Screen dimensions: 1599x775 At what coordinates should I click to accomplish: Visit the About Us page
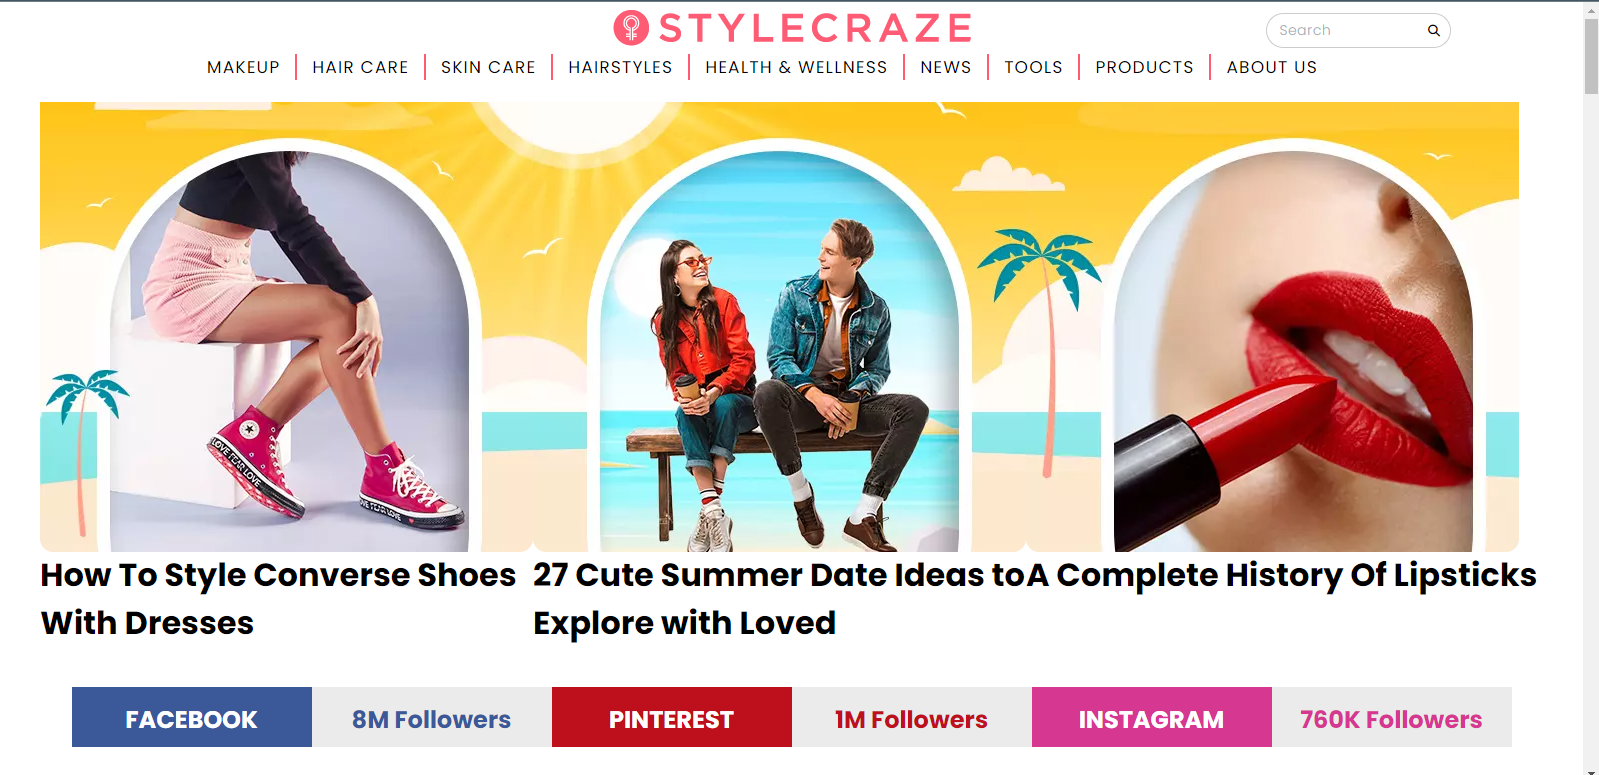[x=1272, y=67]
